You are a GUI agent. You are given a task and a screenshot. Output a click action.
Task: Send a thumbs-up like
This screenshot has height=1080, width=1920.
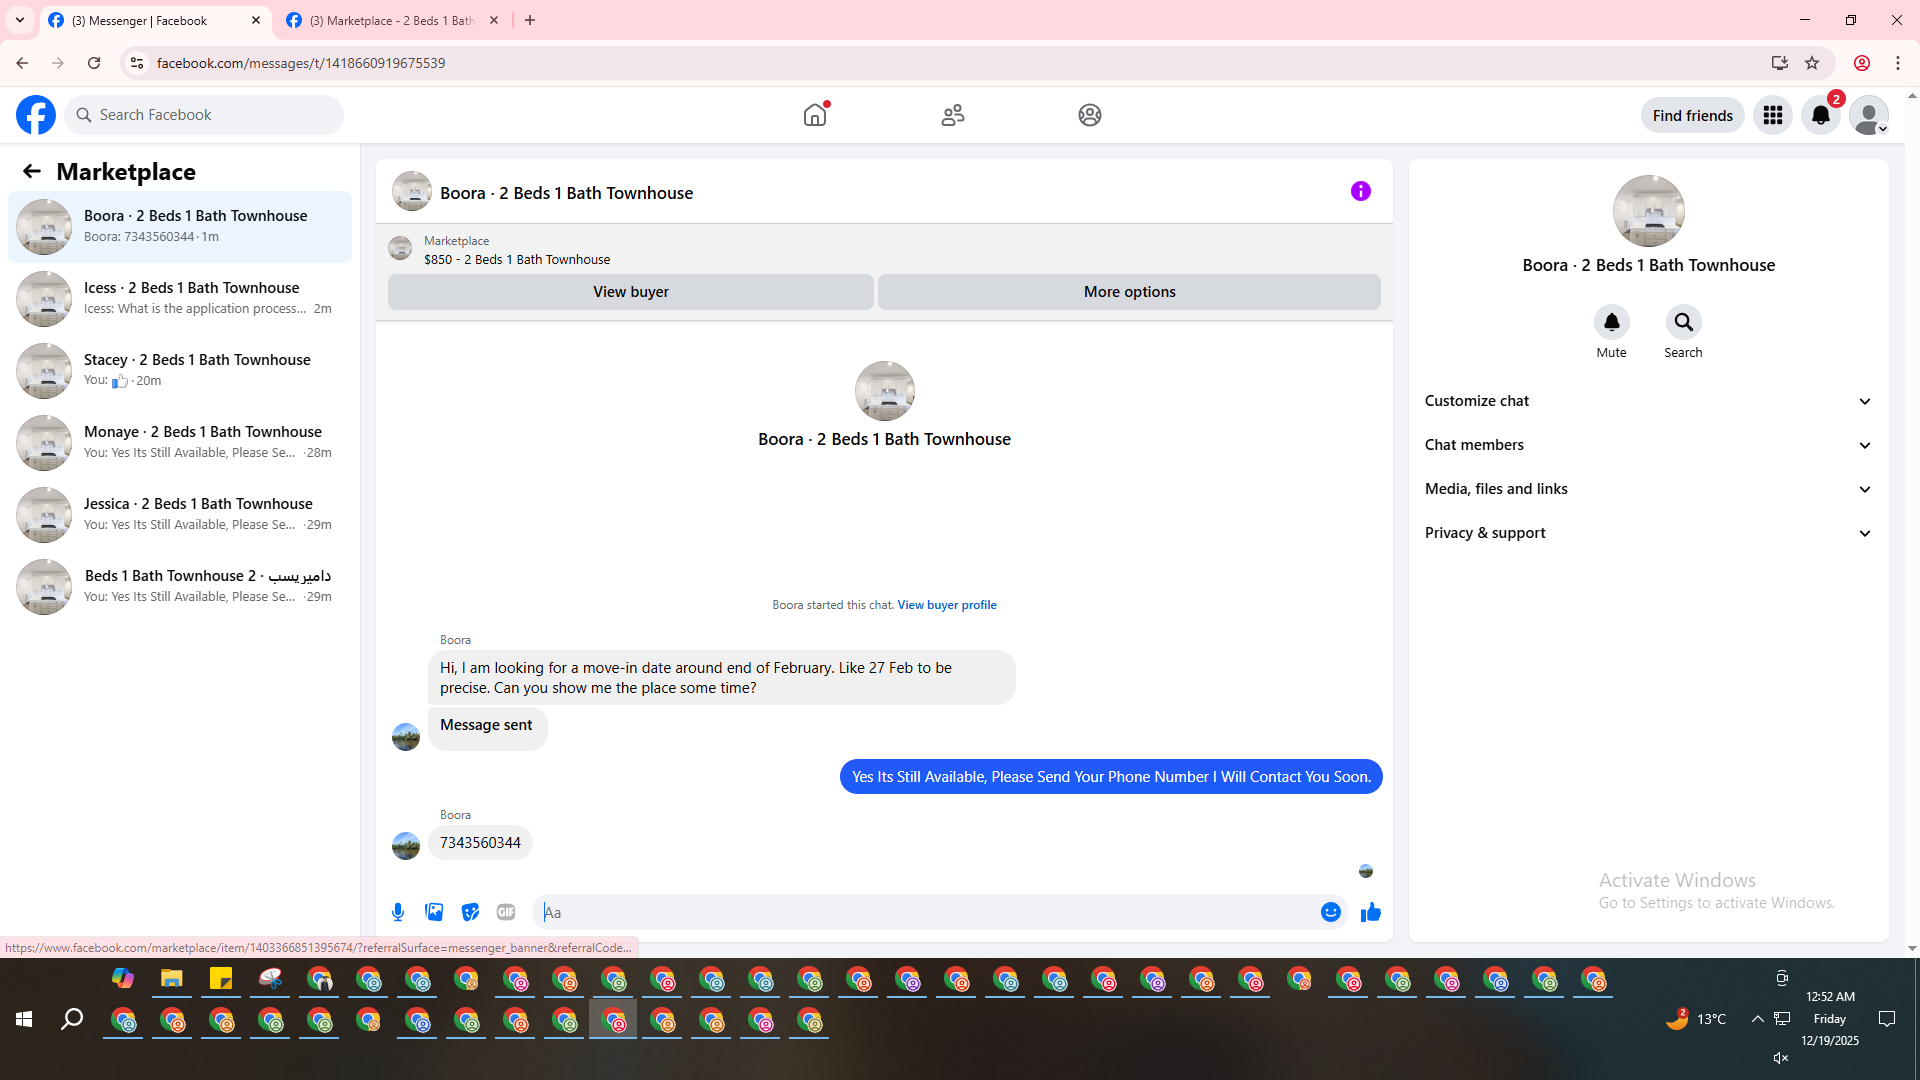pyautogui.click(x=1370, y=912)
